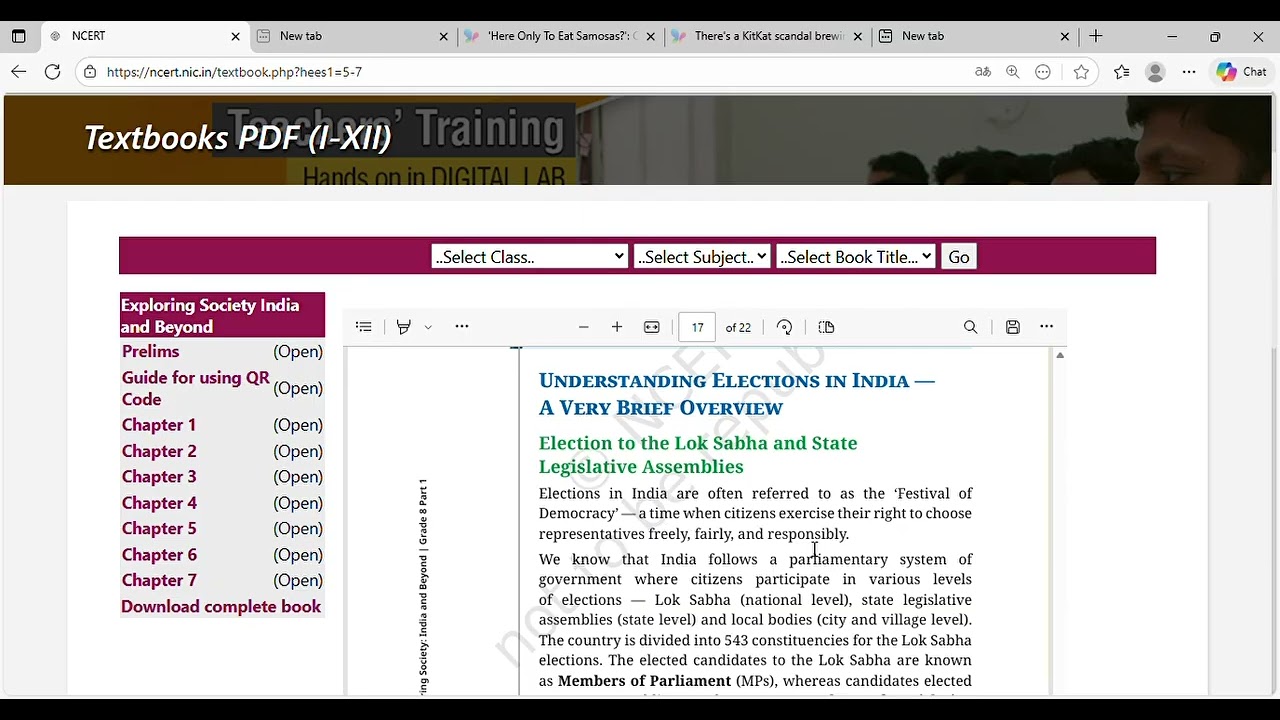Go back to previous page
The image size is (1280, 720).
(19, 72)
